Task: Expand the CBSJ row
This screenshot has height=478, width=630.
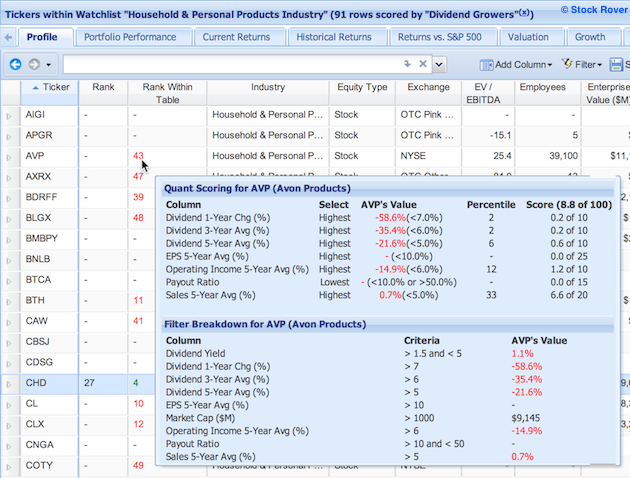Action: pos(9,343)
